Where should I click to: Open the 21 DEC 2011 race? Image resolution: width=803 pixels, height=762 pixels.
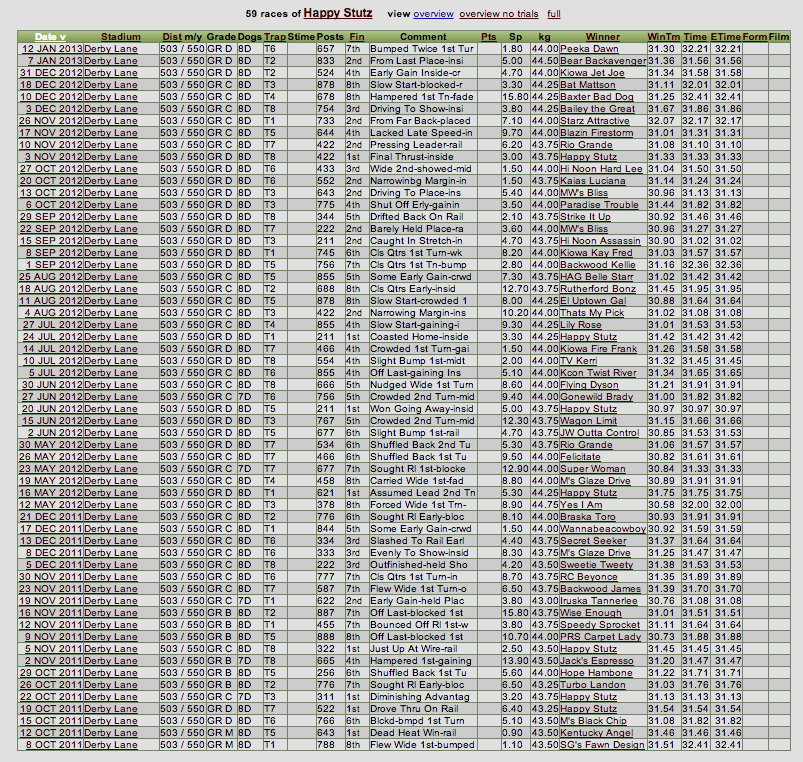coord(51,517)
